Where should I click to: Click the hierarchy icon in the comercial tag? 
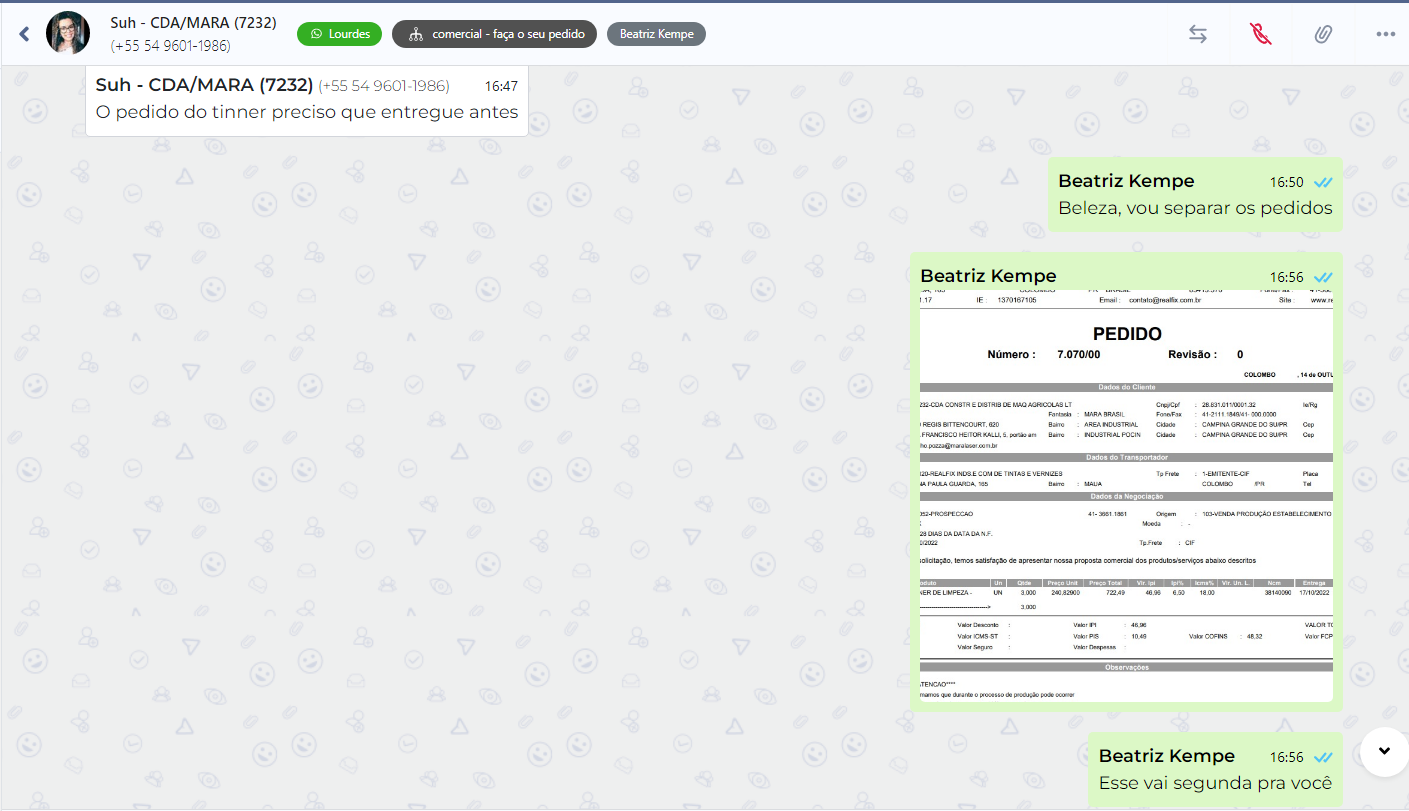pyautogui.click(x=416, y=34)
